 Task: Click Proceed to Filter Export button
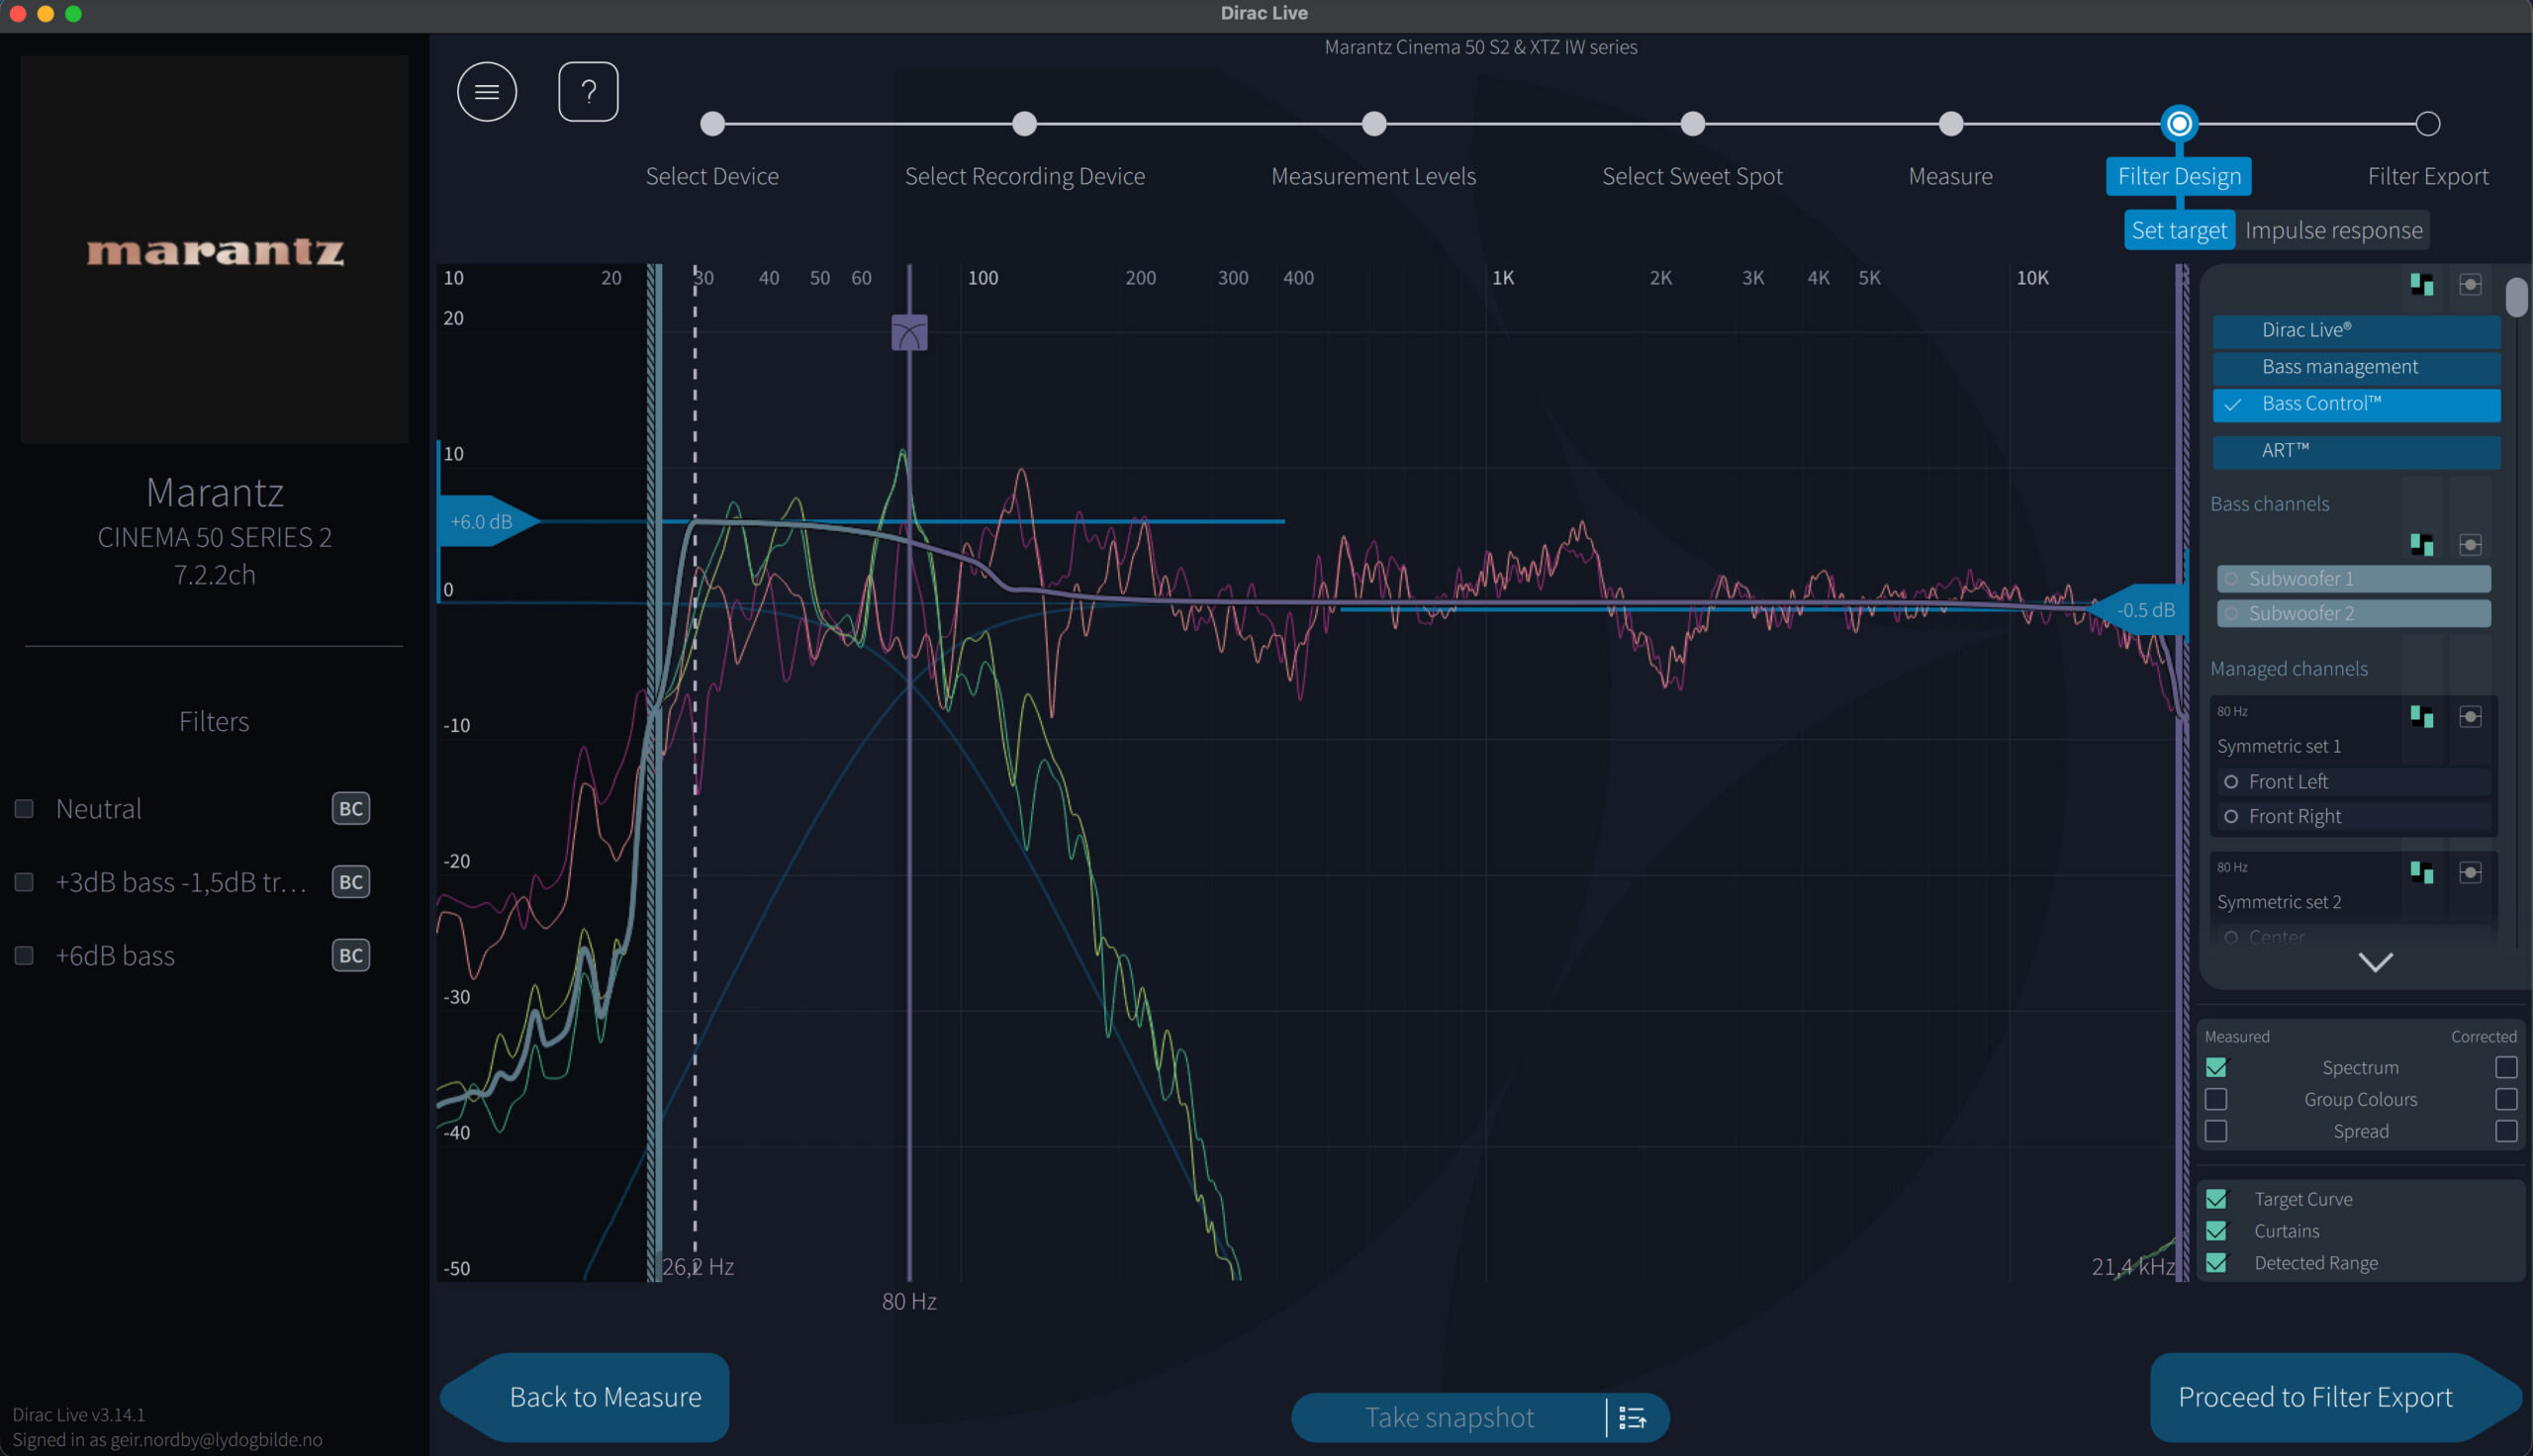2336,1397
